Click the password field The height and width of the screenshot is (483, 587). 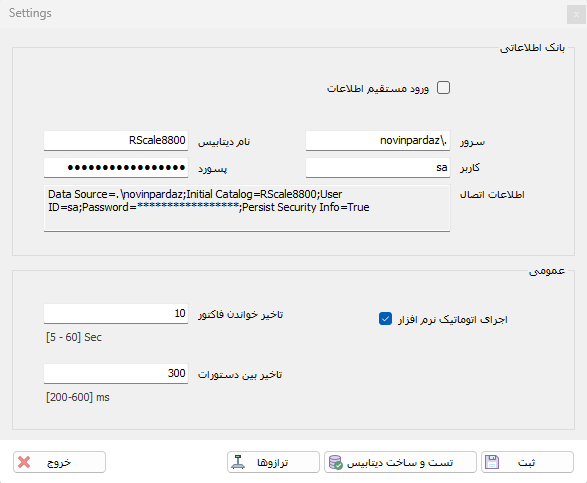click(116, 167)
